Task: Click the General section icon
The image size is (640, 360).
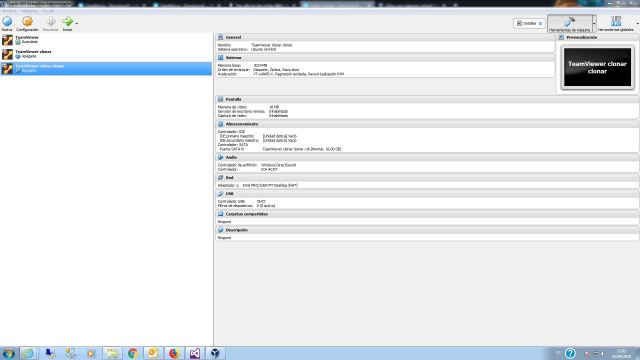Action: tap(220, 37)
